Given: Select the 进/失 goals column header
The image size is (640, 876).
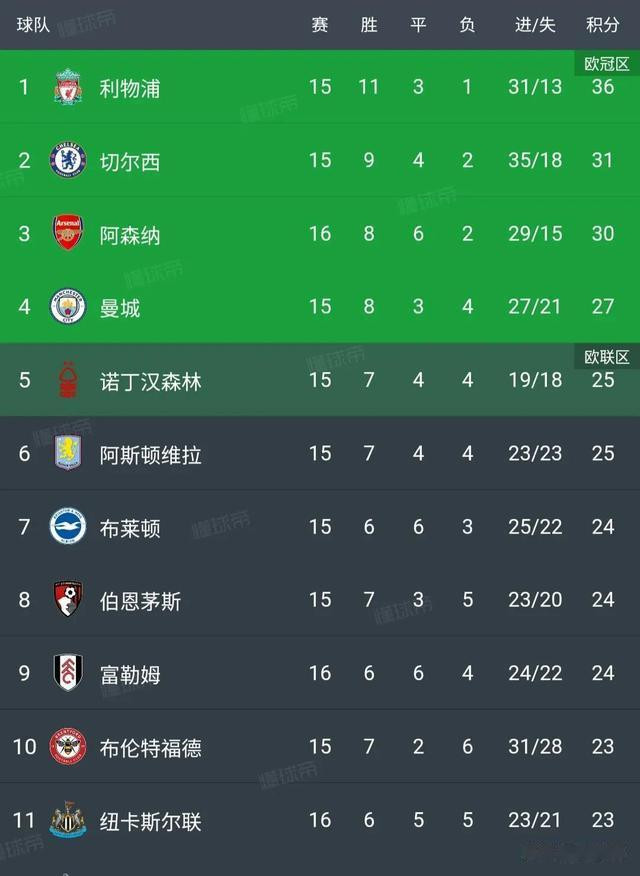Looking at the screenshot, I should coord(535,25).
